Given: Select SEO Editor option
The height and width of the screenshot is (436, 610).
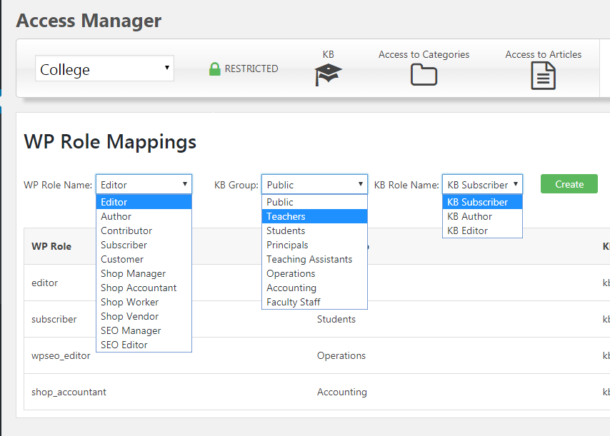Looking at the screenshot, I should pos(144,345).
